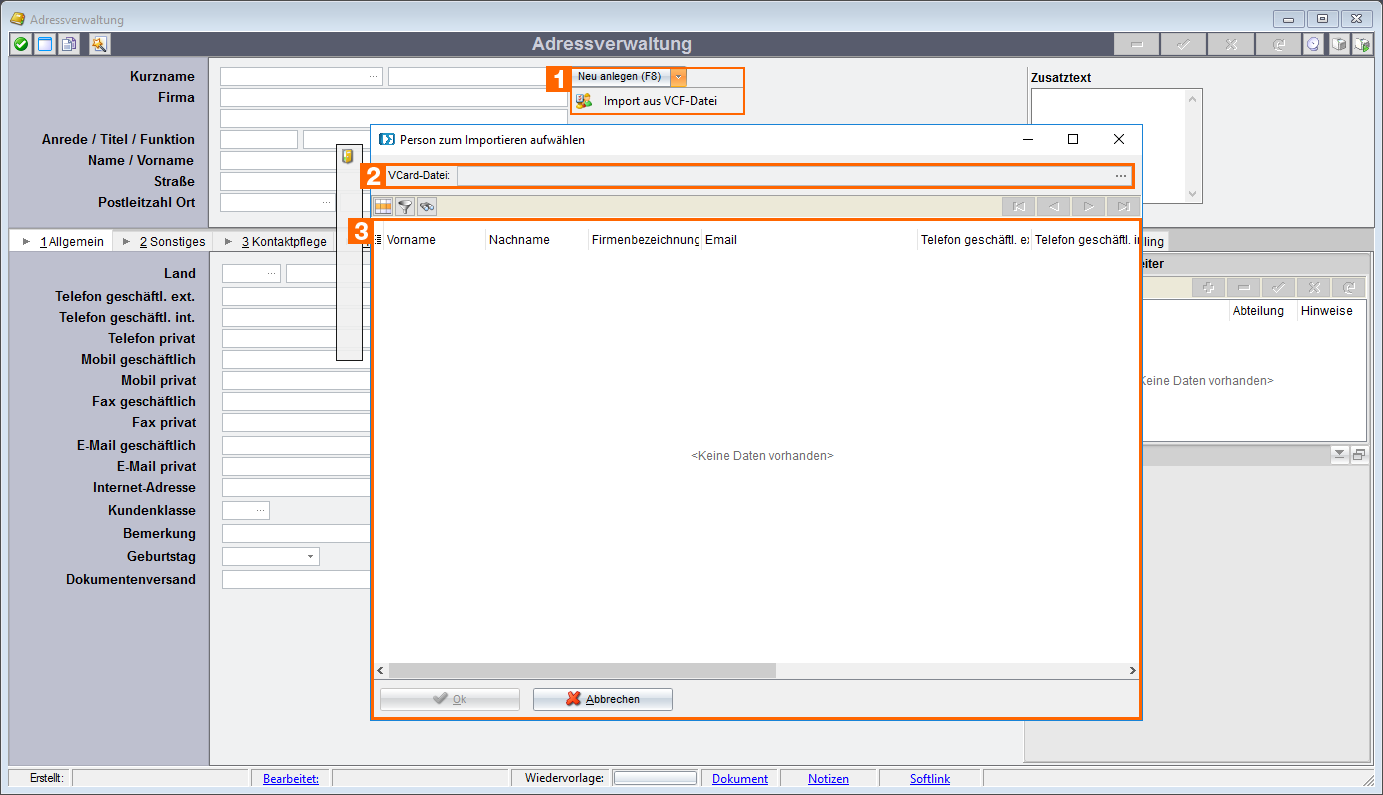The width and height of the screenshot is (1383, 795).
Task: Click the Firma input field
Action: [x=394, y=97]
